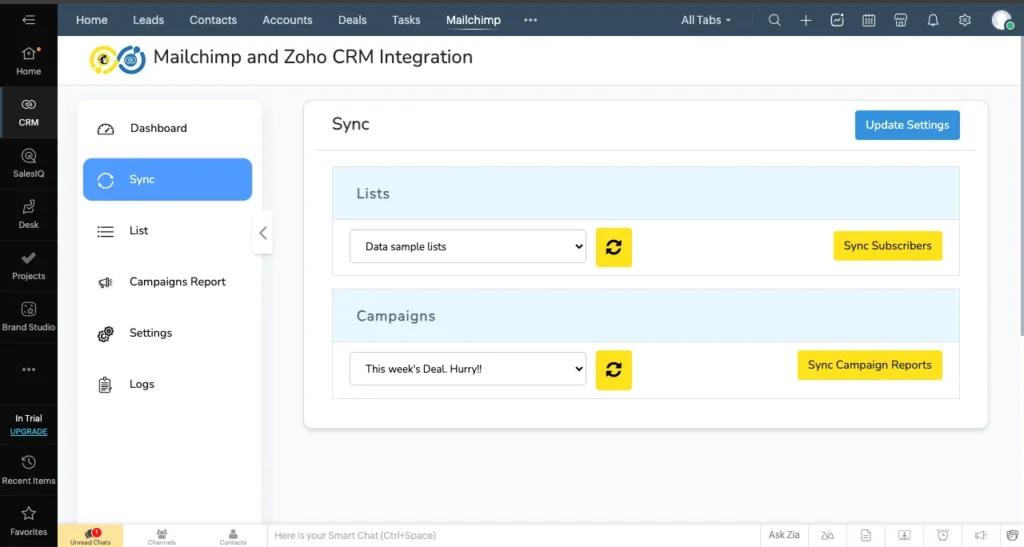Open the megaphone announcements icon in the bottom bar
Screen dimensions: 1024x547
click(x=981, y=535)
